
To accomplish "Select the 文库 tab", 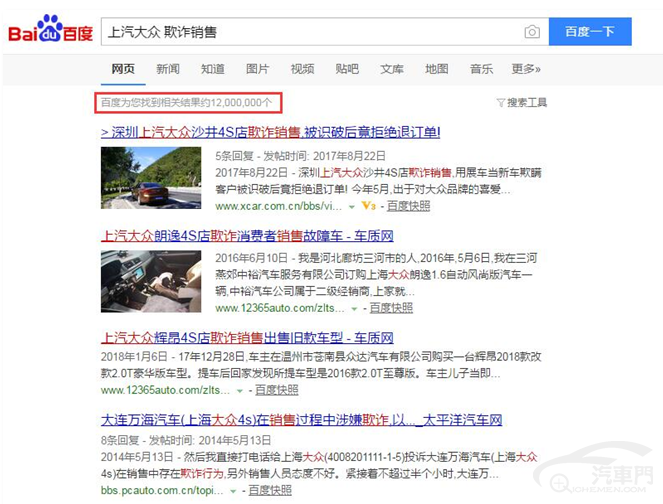I will coord(392,69).
